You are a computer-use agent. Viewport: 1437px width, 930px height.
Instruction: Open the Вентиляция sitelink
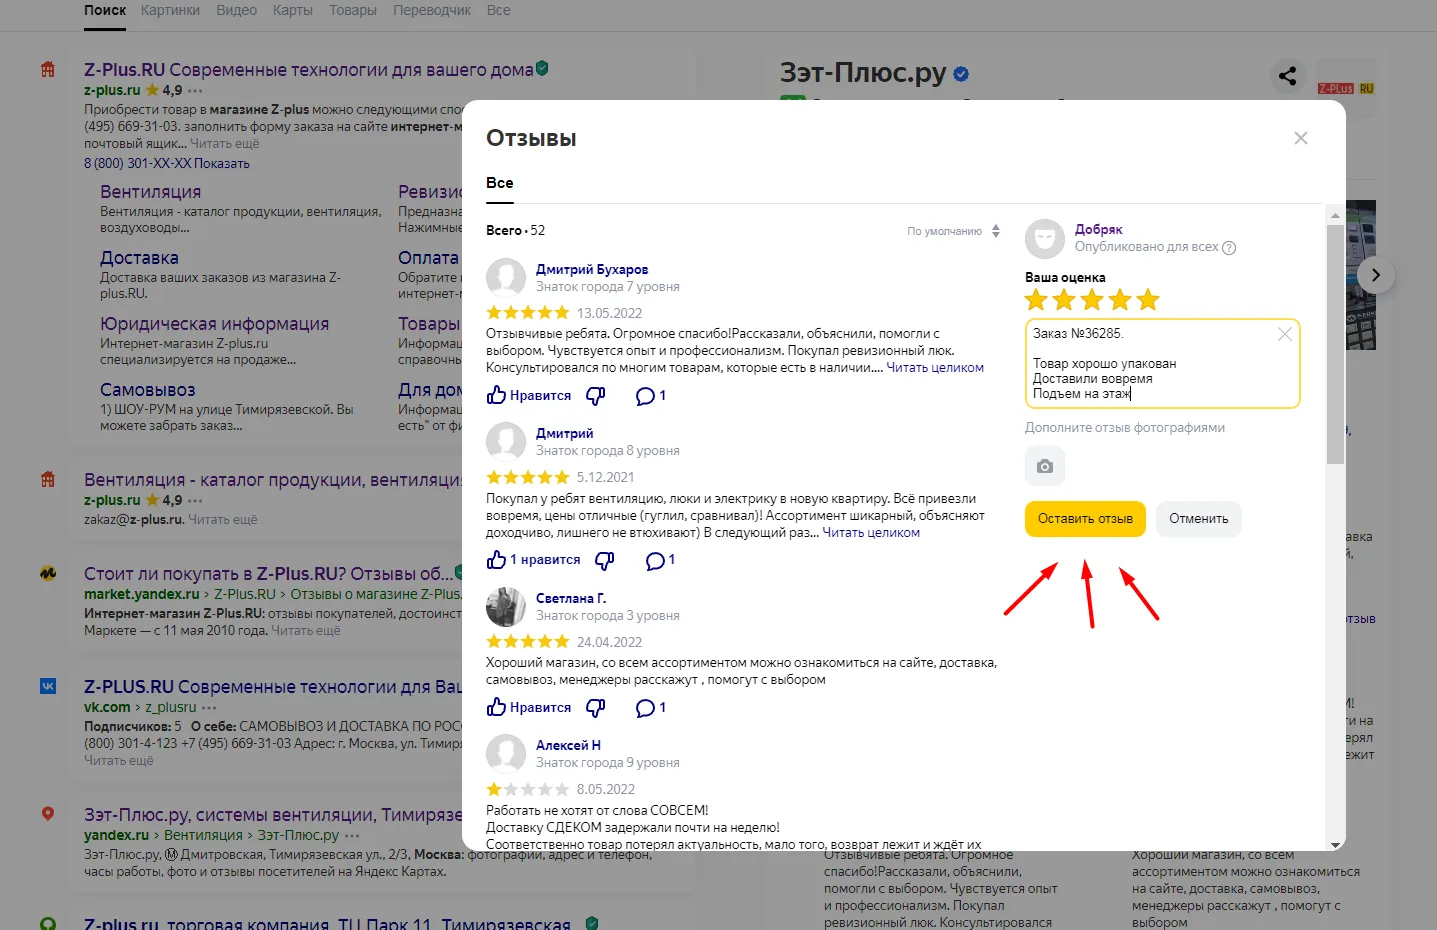tap(151, 192)
